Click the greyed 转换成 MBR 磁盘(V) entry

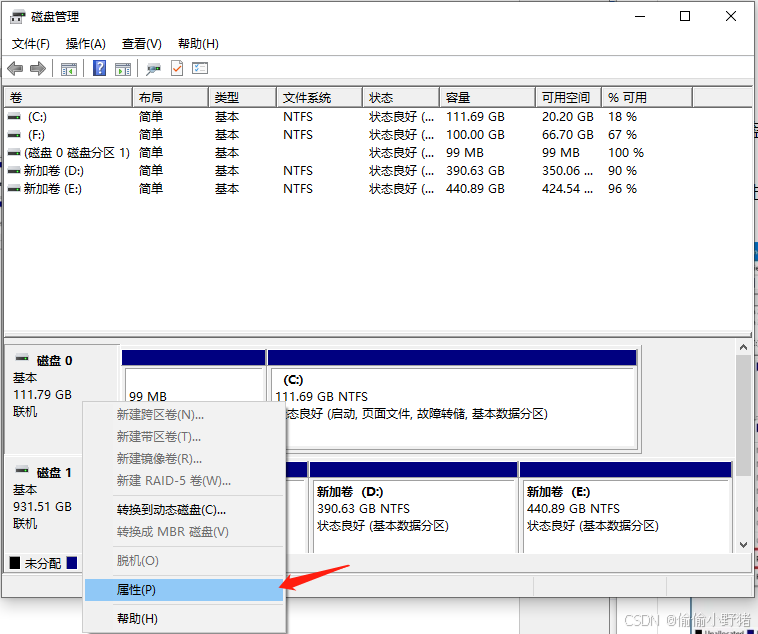click(x=184, y=532)
